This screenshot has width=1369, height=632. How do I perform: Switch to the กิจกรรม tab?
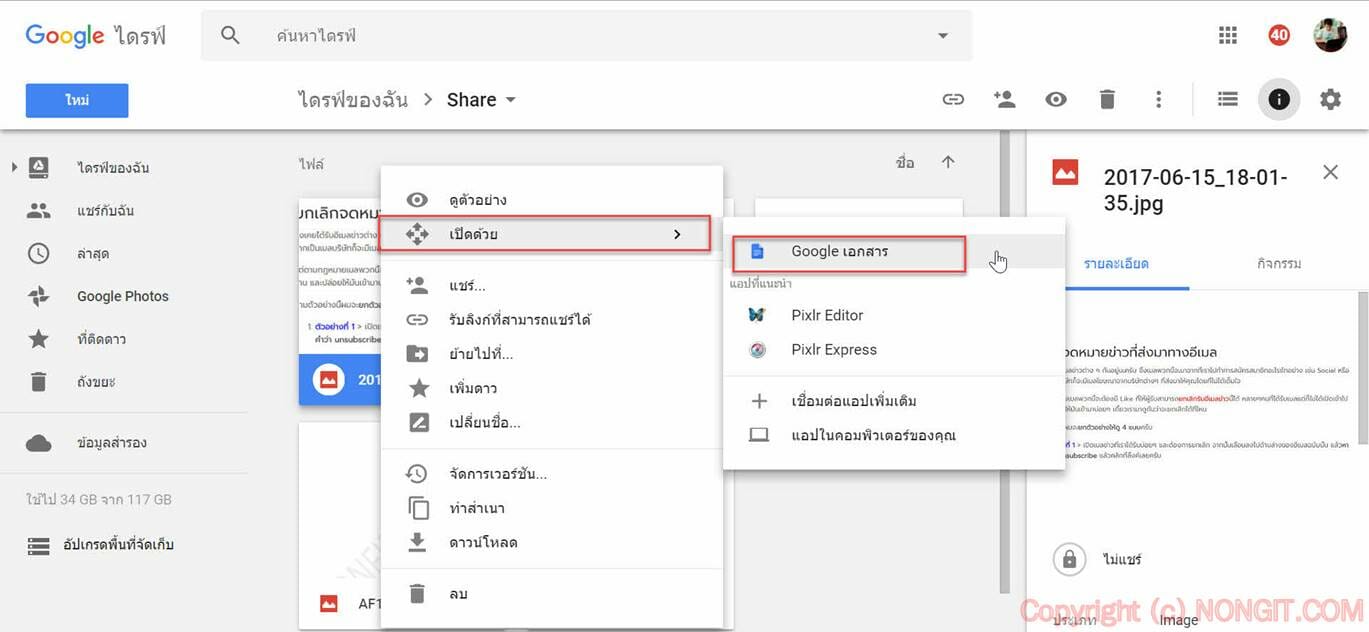point(1278,264)
